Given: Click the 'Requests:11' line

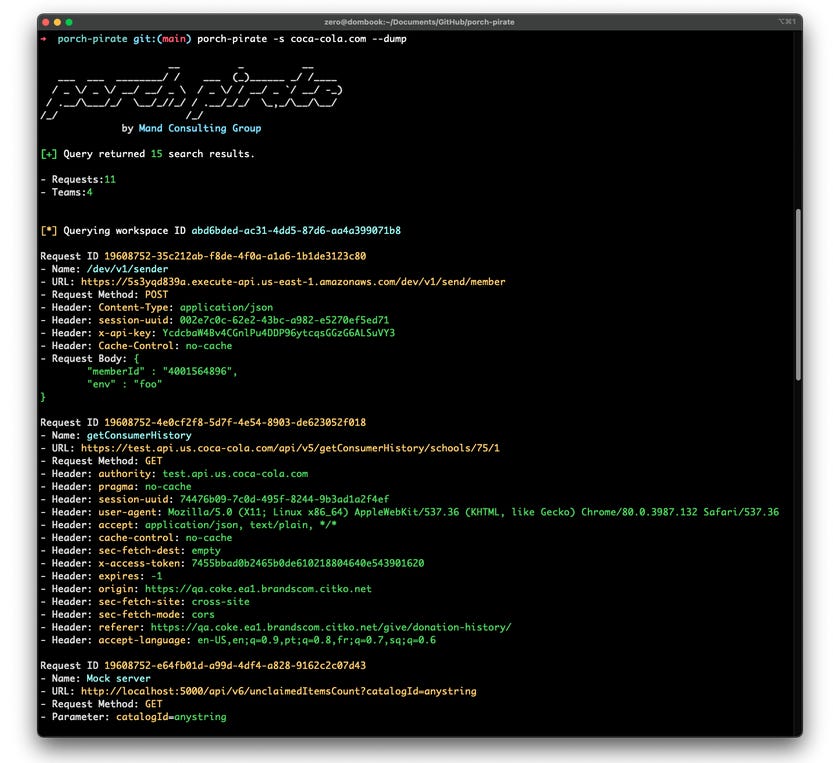Looking at the screenshot, I should 78,180.
